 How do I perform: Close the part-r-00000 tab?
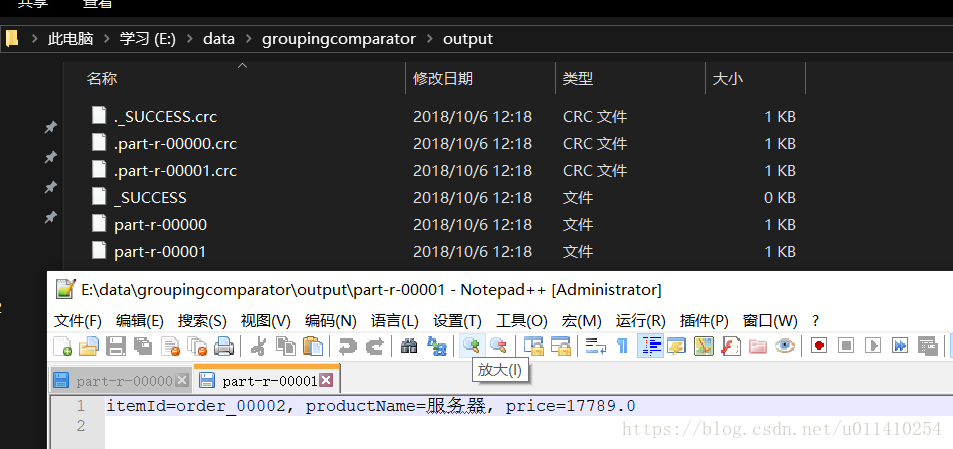click(x=182, y=381)
